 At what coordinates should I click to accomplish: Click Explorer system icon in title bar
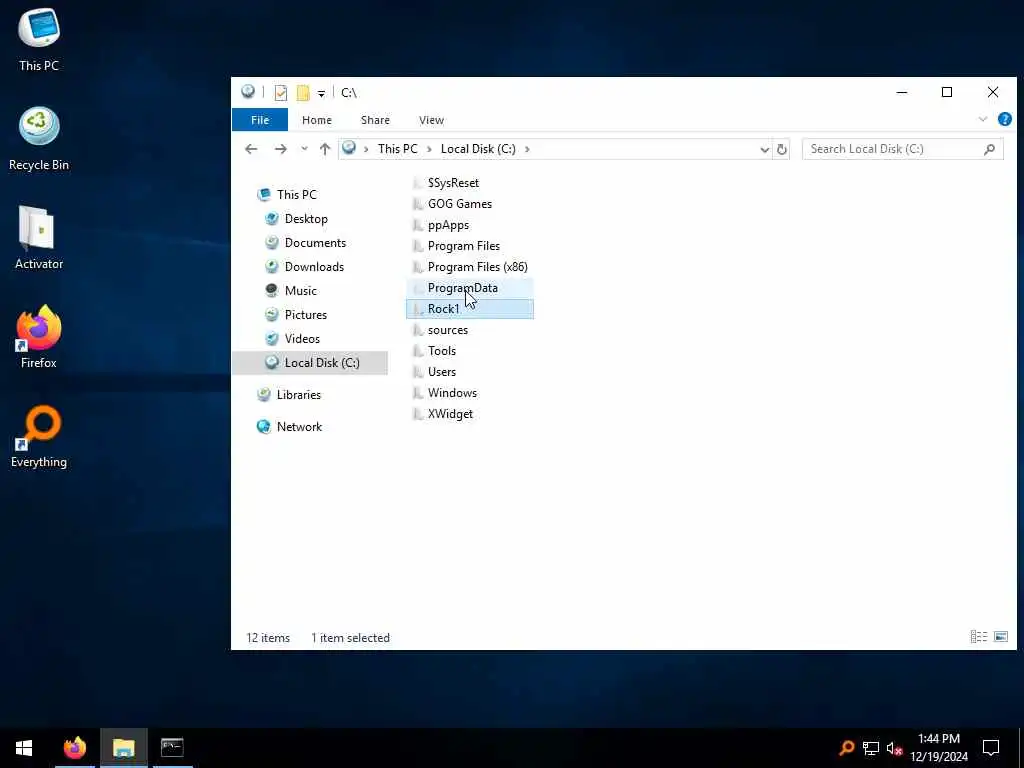pos(248,92)
